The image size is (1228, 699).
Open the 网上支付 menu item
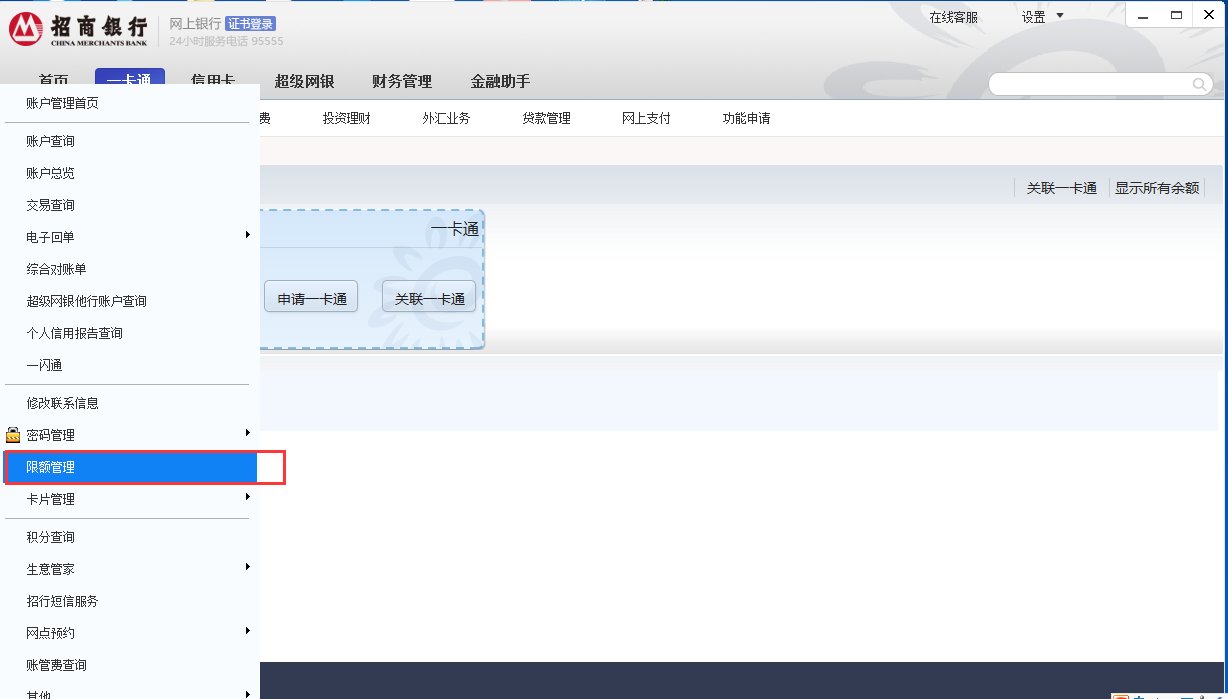pos(645,117)
